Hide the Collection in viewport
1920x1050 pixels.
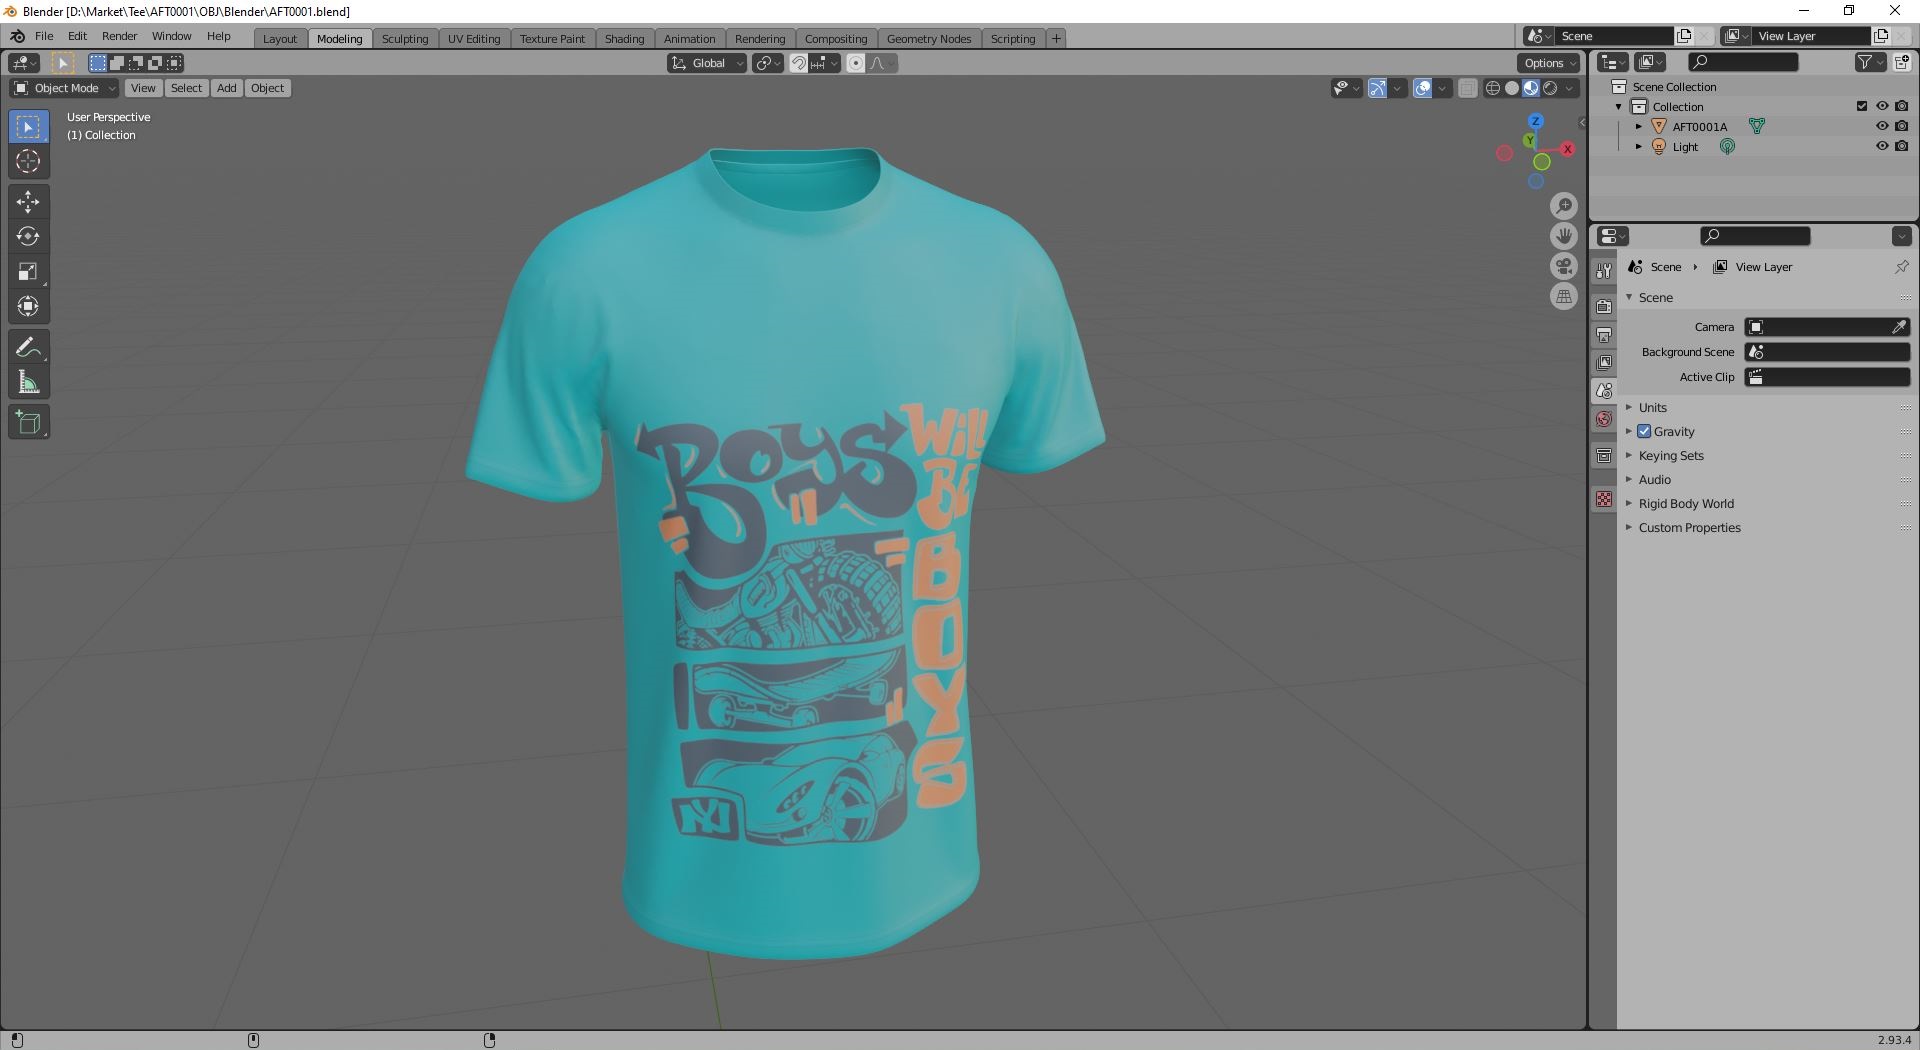(1882, 106)
